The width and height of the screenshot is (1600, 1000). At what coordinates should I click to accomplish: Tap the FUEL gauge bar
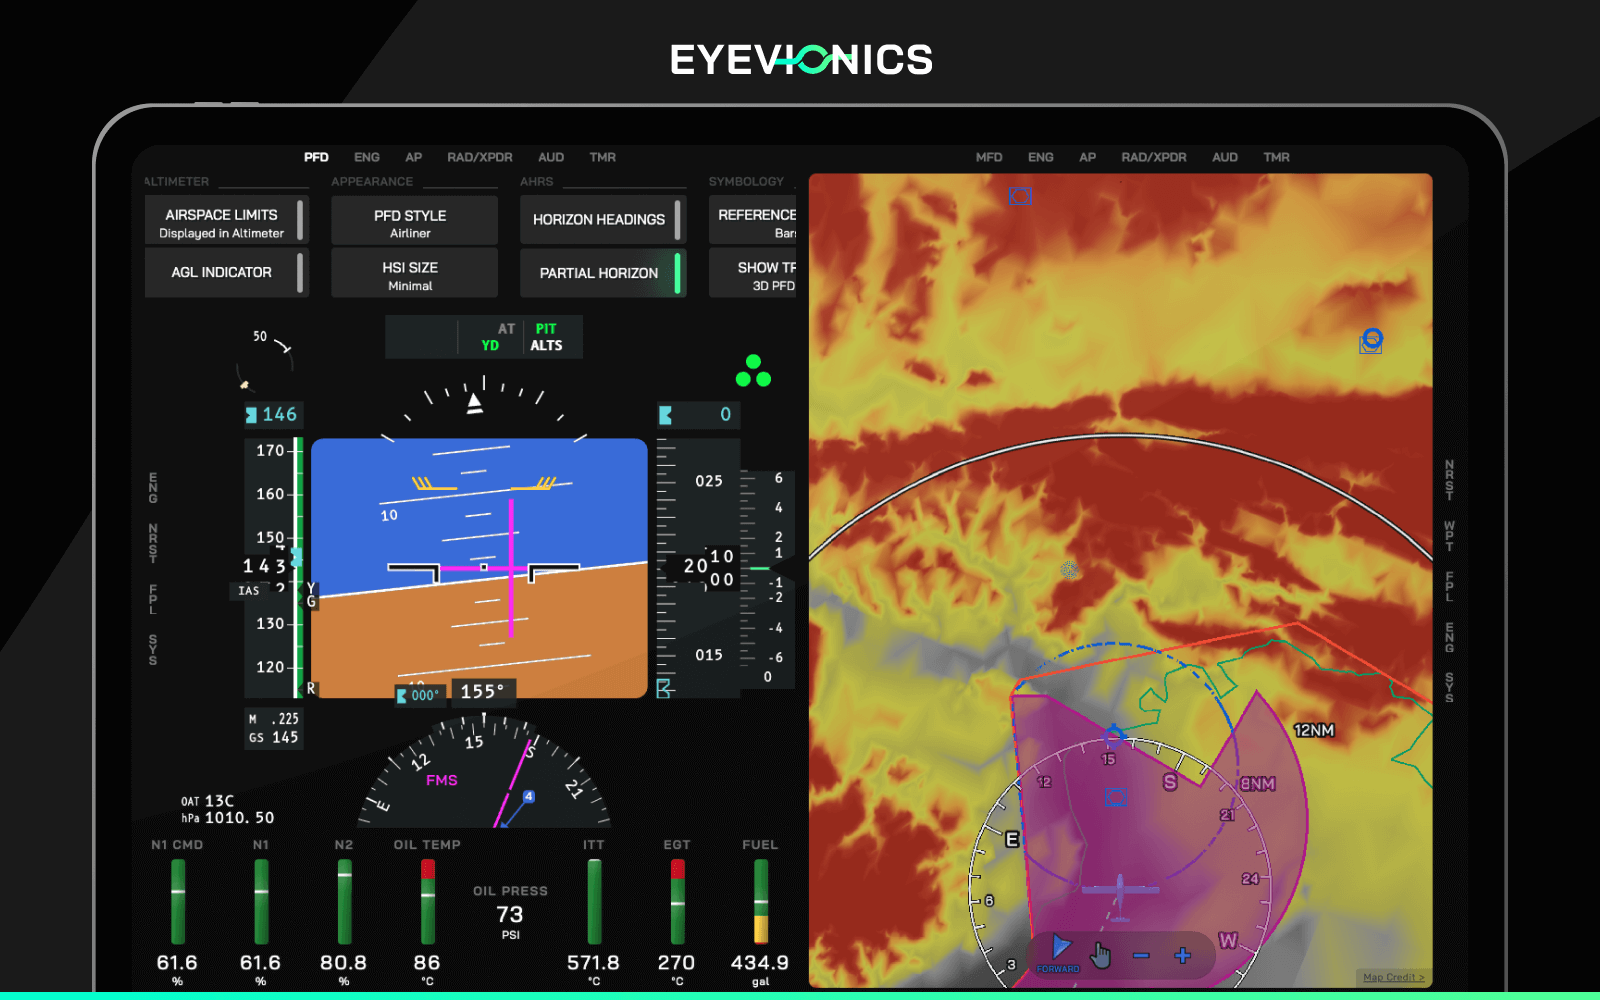tap(761, 902)
